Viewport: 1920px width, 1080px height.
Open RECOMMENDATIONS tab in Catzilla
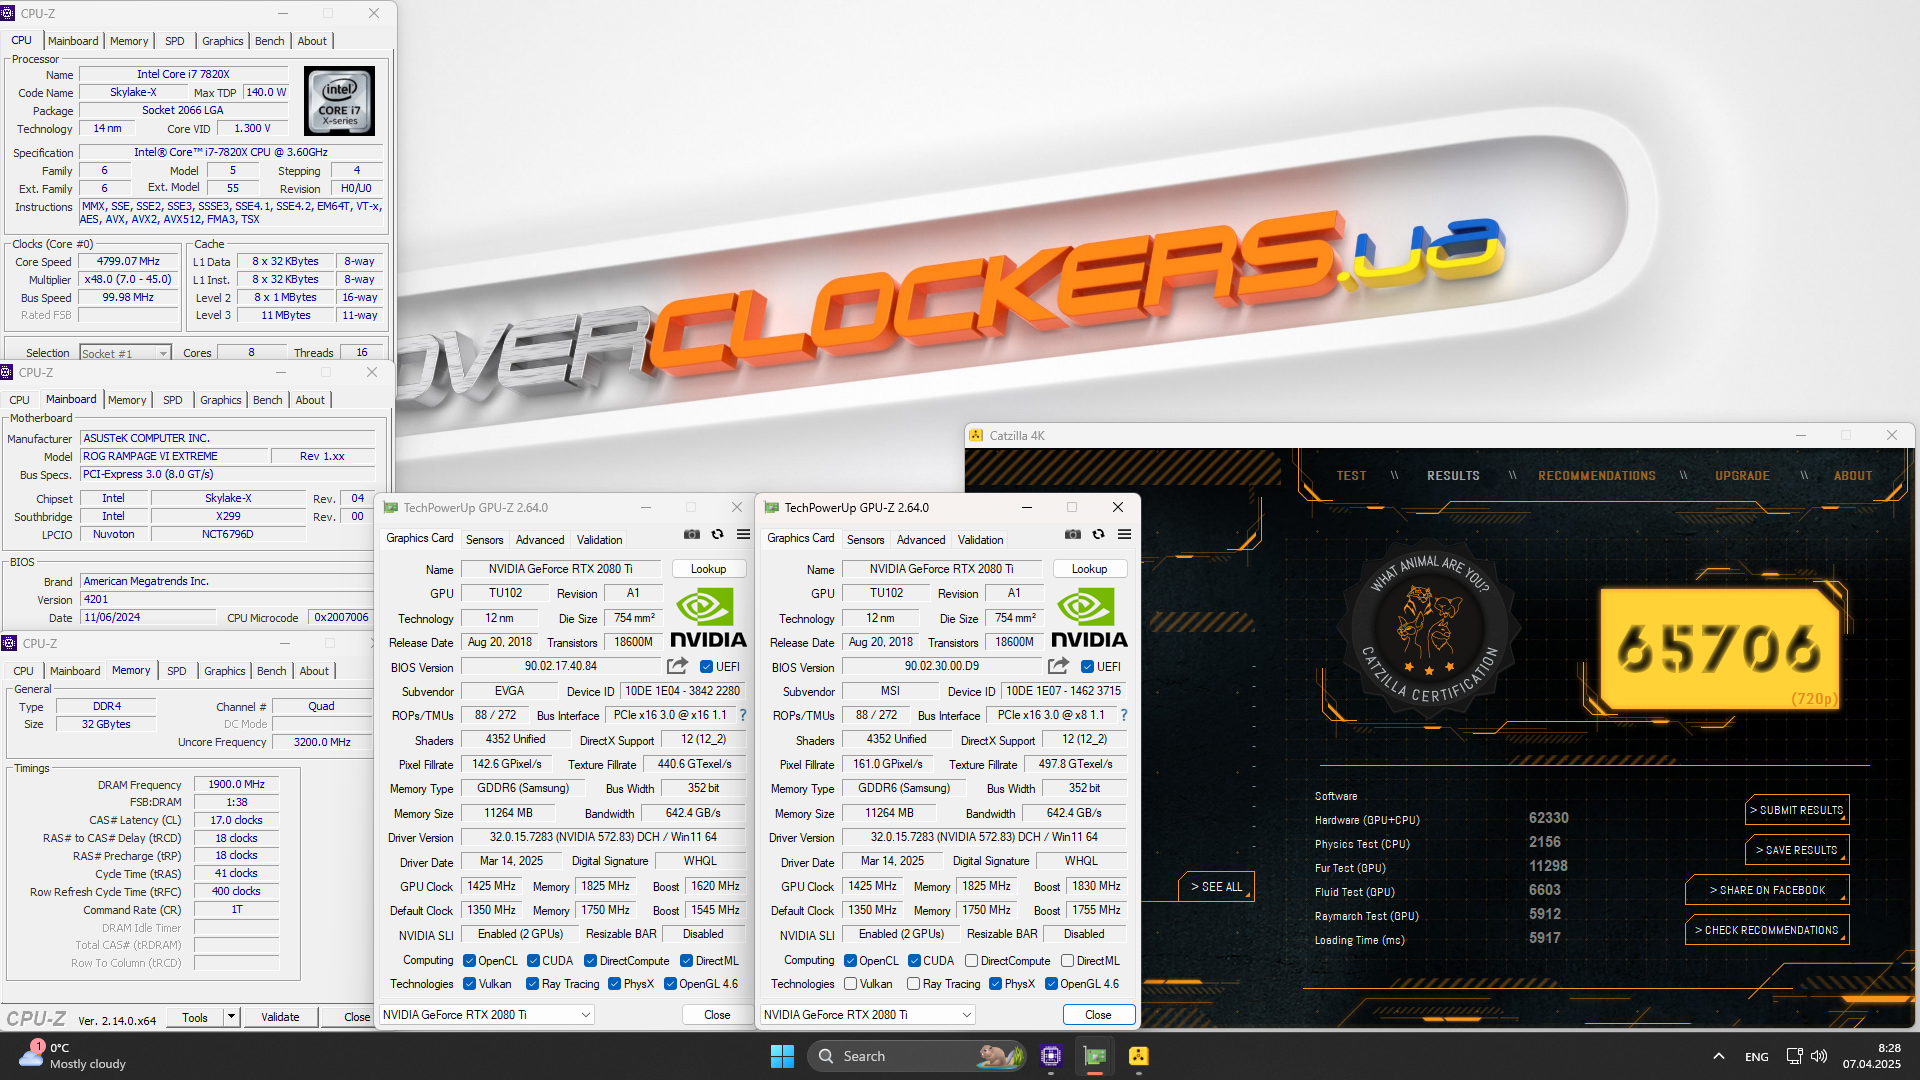point(1597,476)
